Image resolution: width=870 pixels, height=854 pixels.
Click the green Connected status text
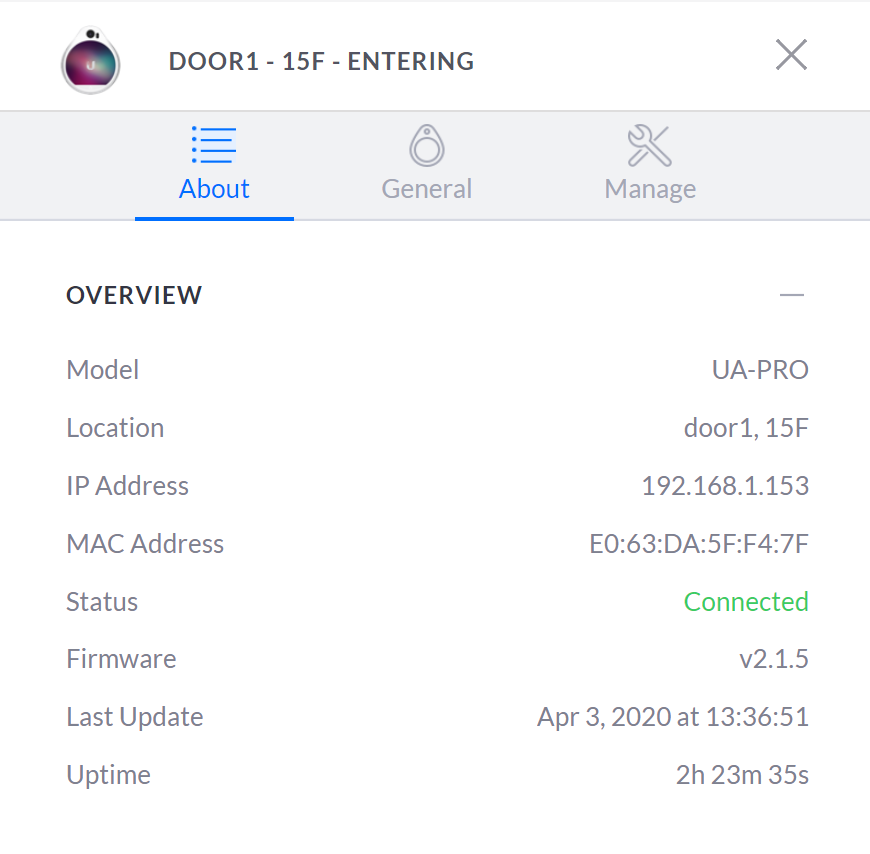[746, 602]
